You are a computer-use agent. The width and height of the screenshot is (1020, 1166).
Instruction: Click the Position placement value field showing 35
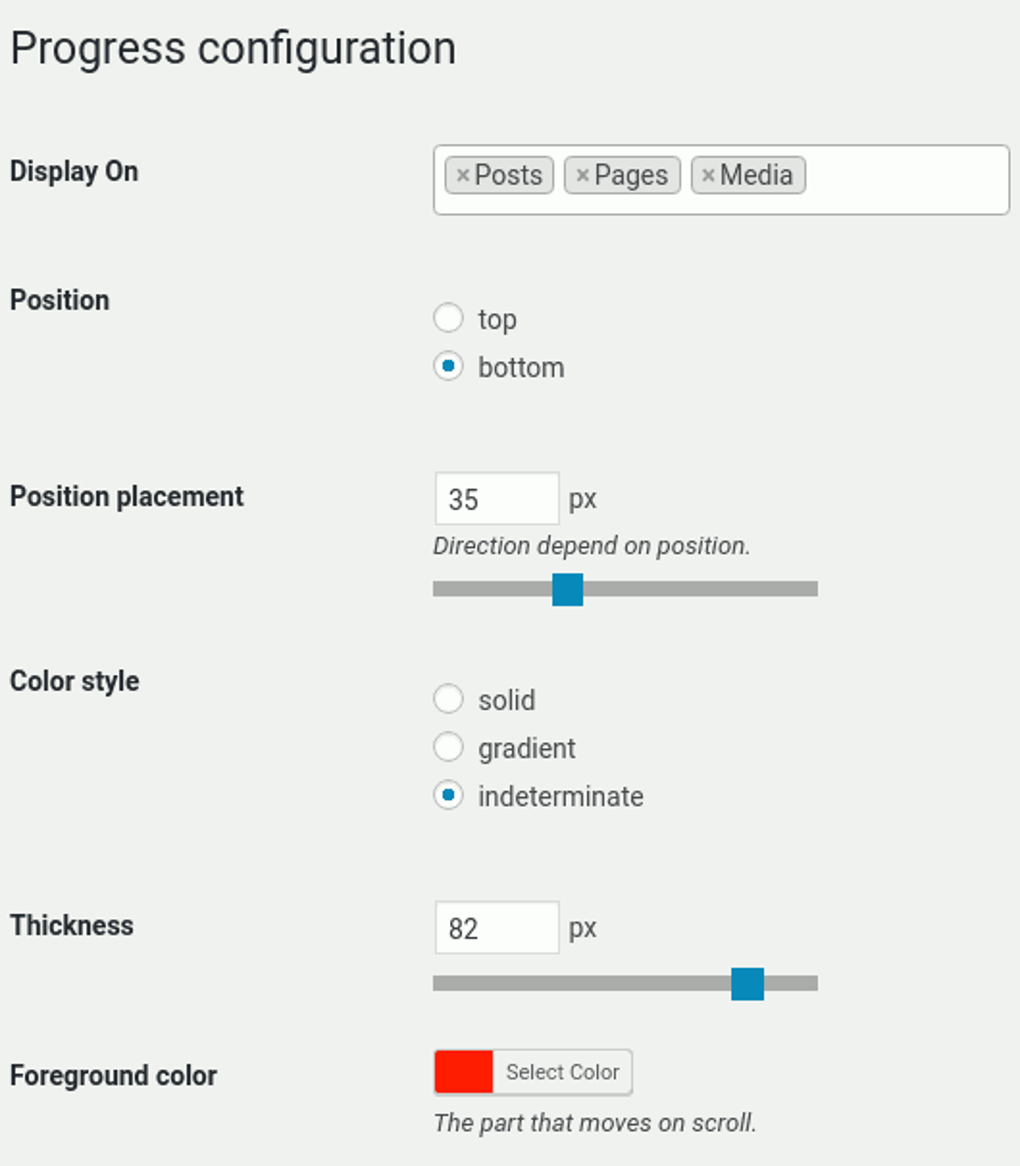coord(496,497)
